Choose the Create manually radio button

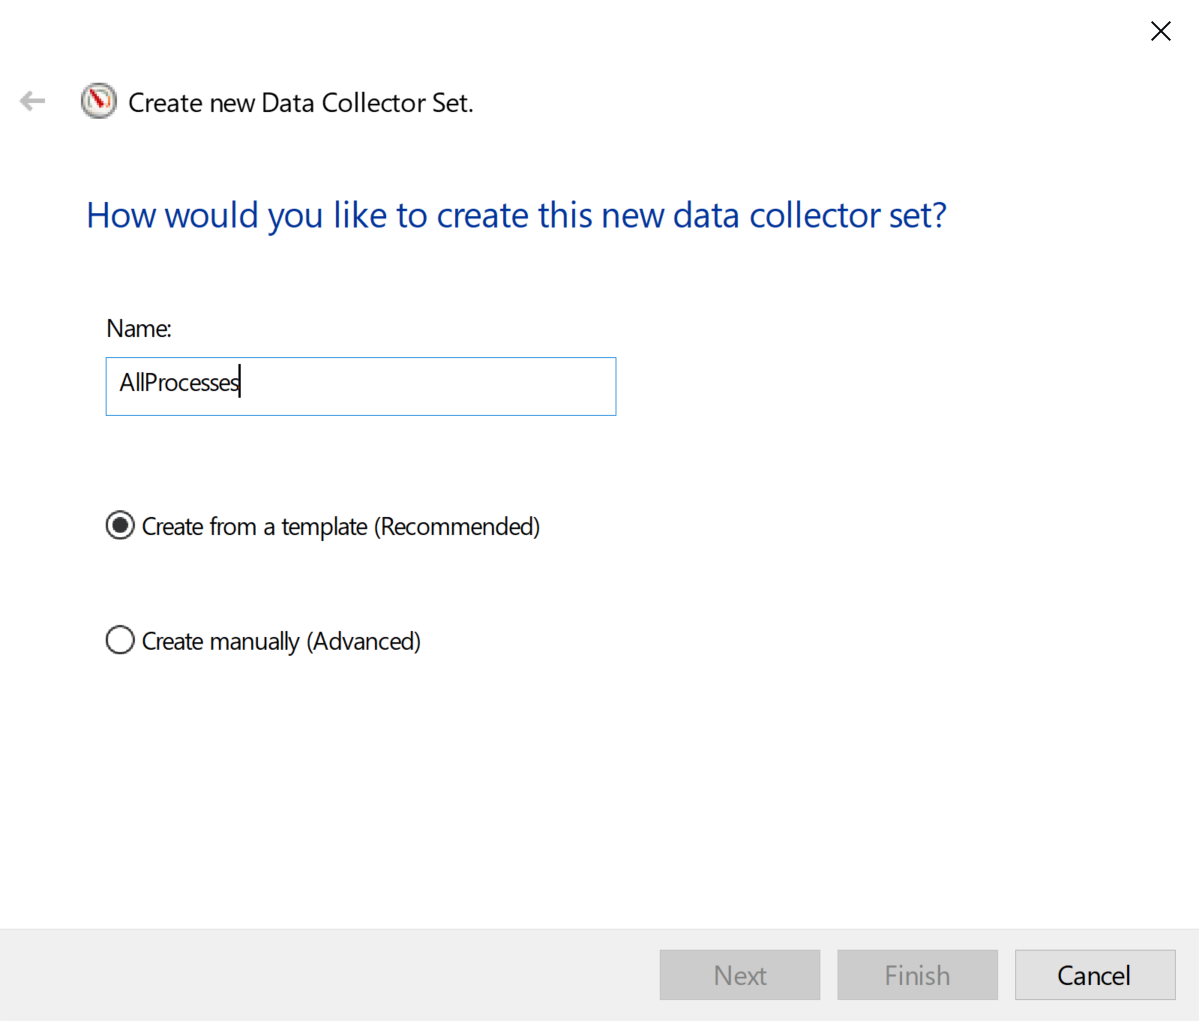(x=120, y=640)
